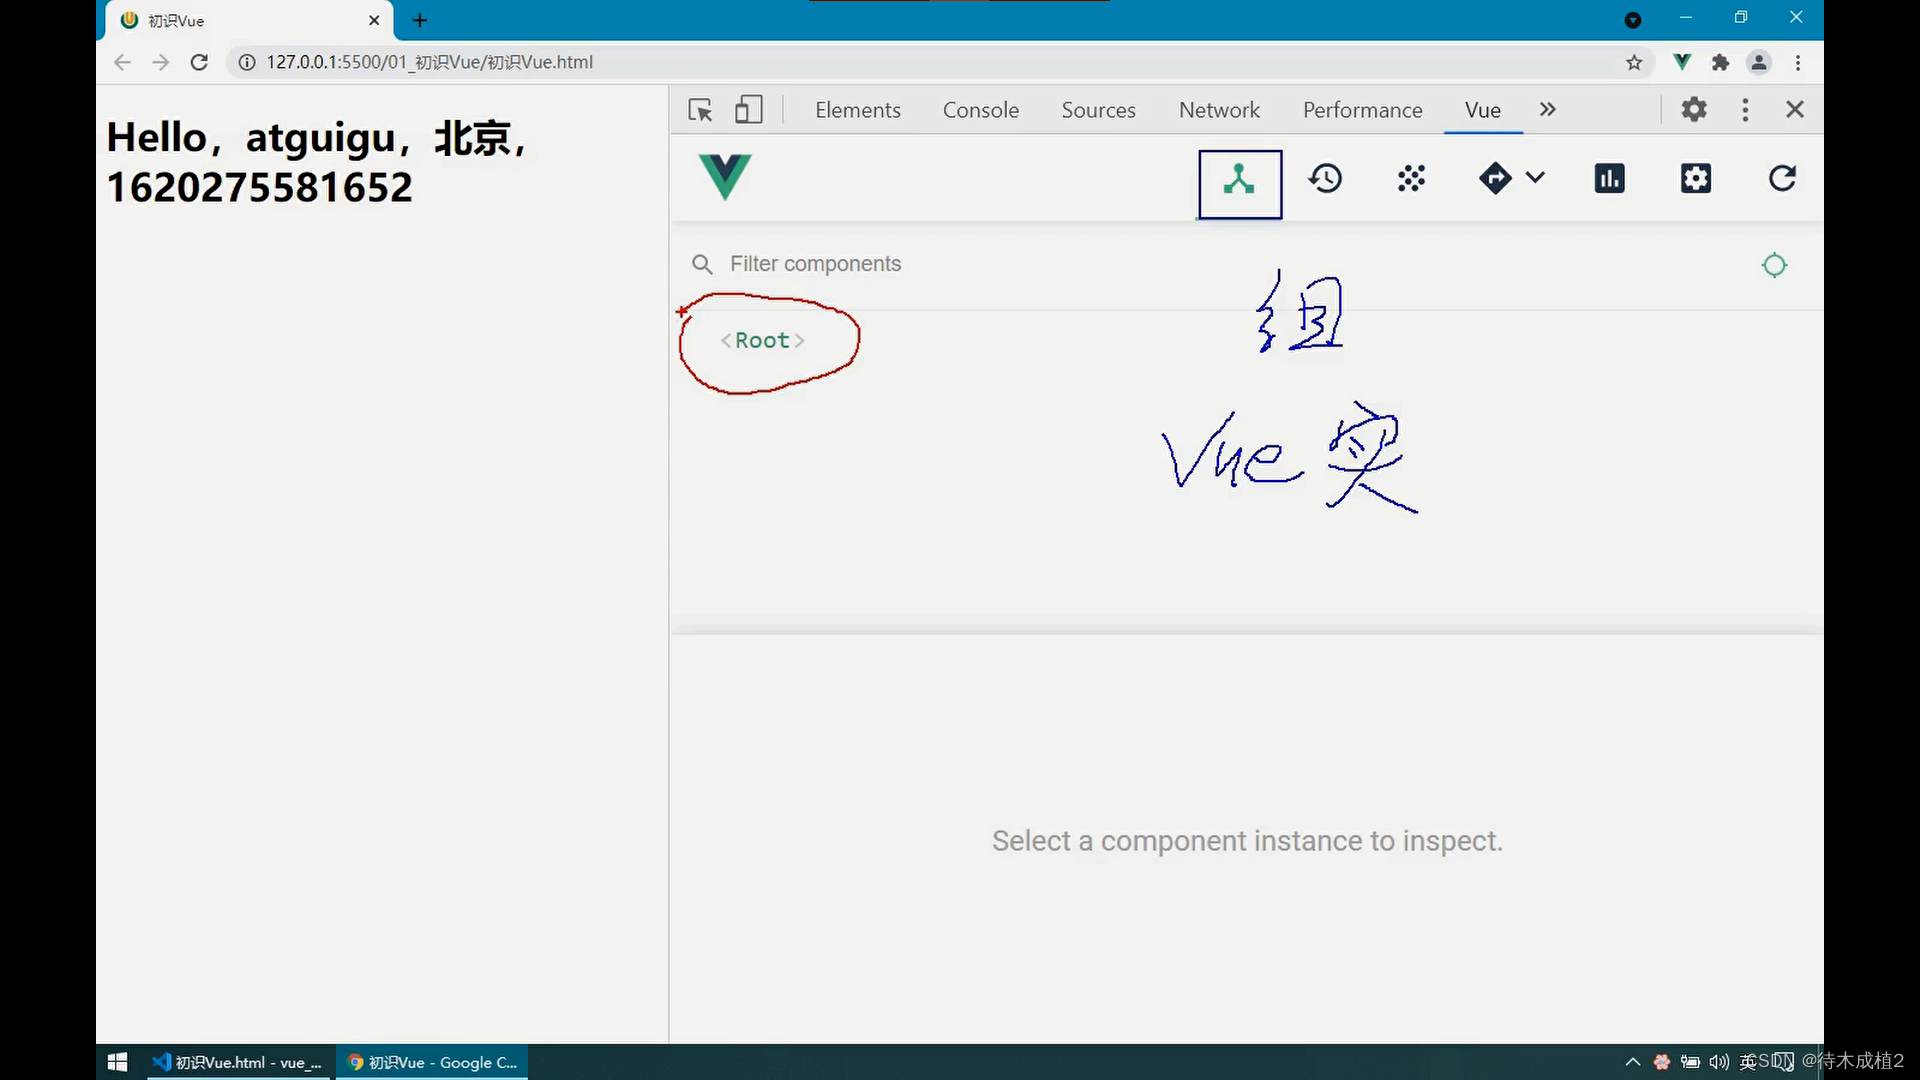Click the Vue logo in the devtools header
This screenshot has height=1080, width=1920.
(725, 177)
